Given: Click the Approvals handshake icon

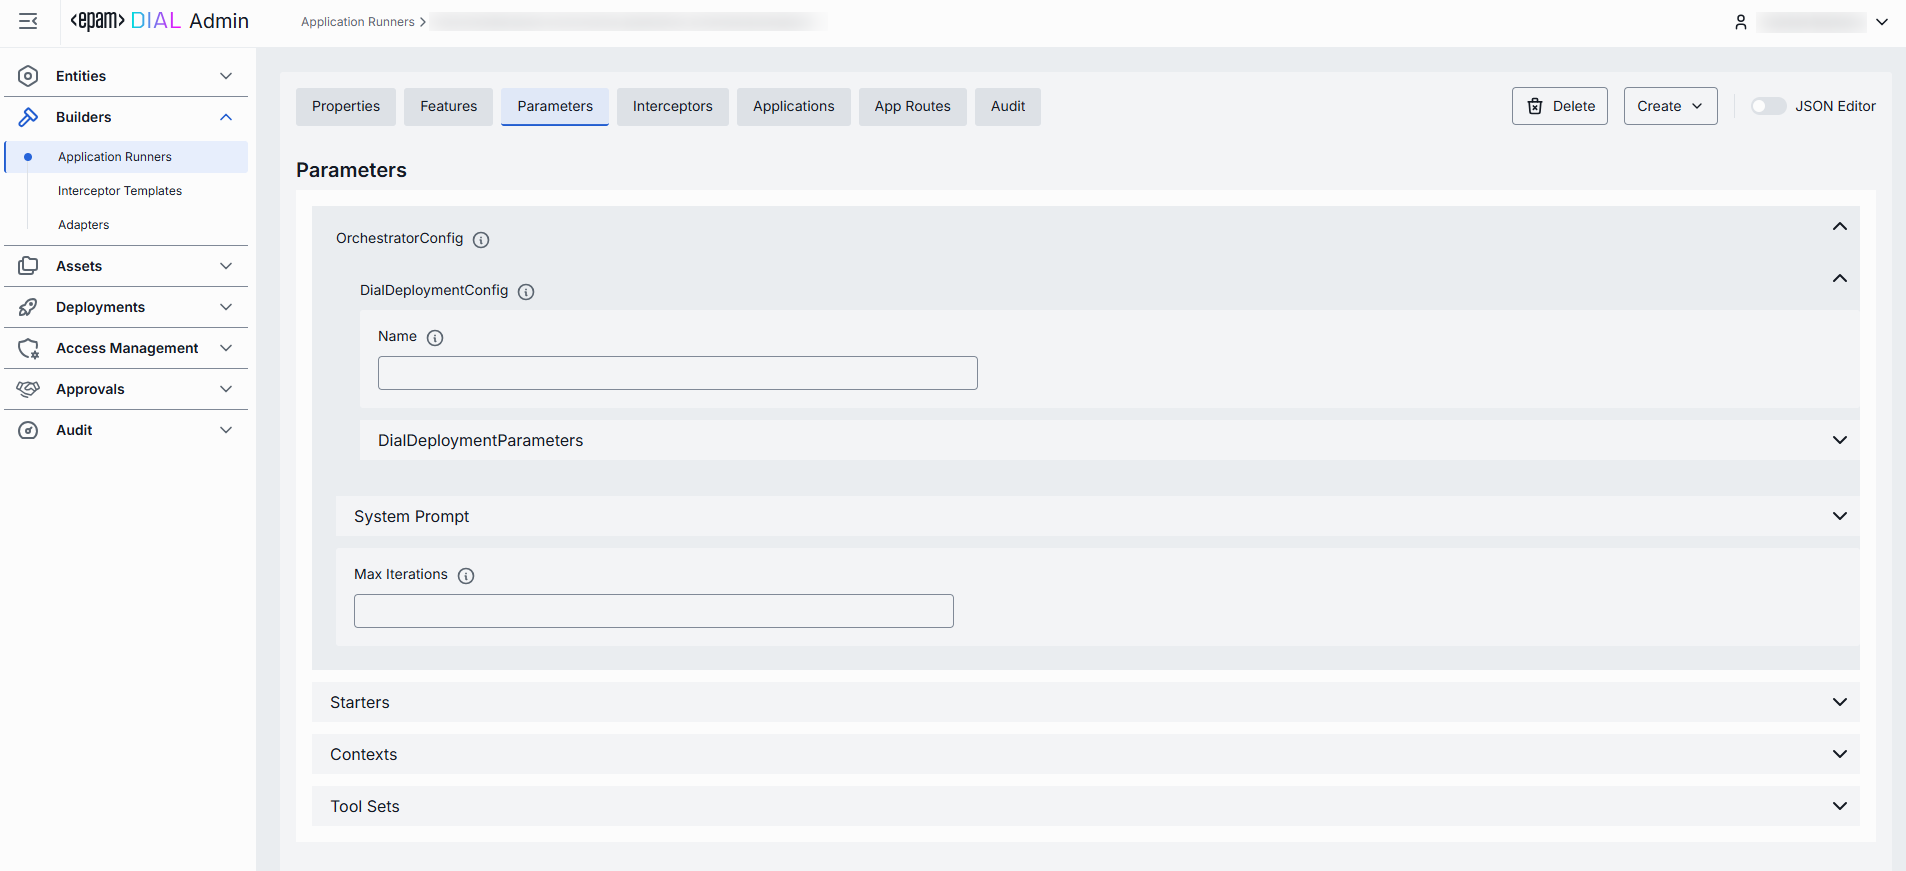Looking at the screenshot, I should [28, 389].
